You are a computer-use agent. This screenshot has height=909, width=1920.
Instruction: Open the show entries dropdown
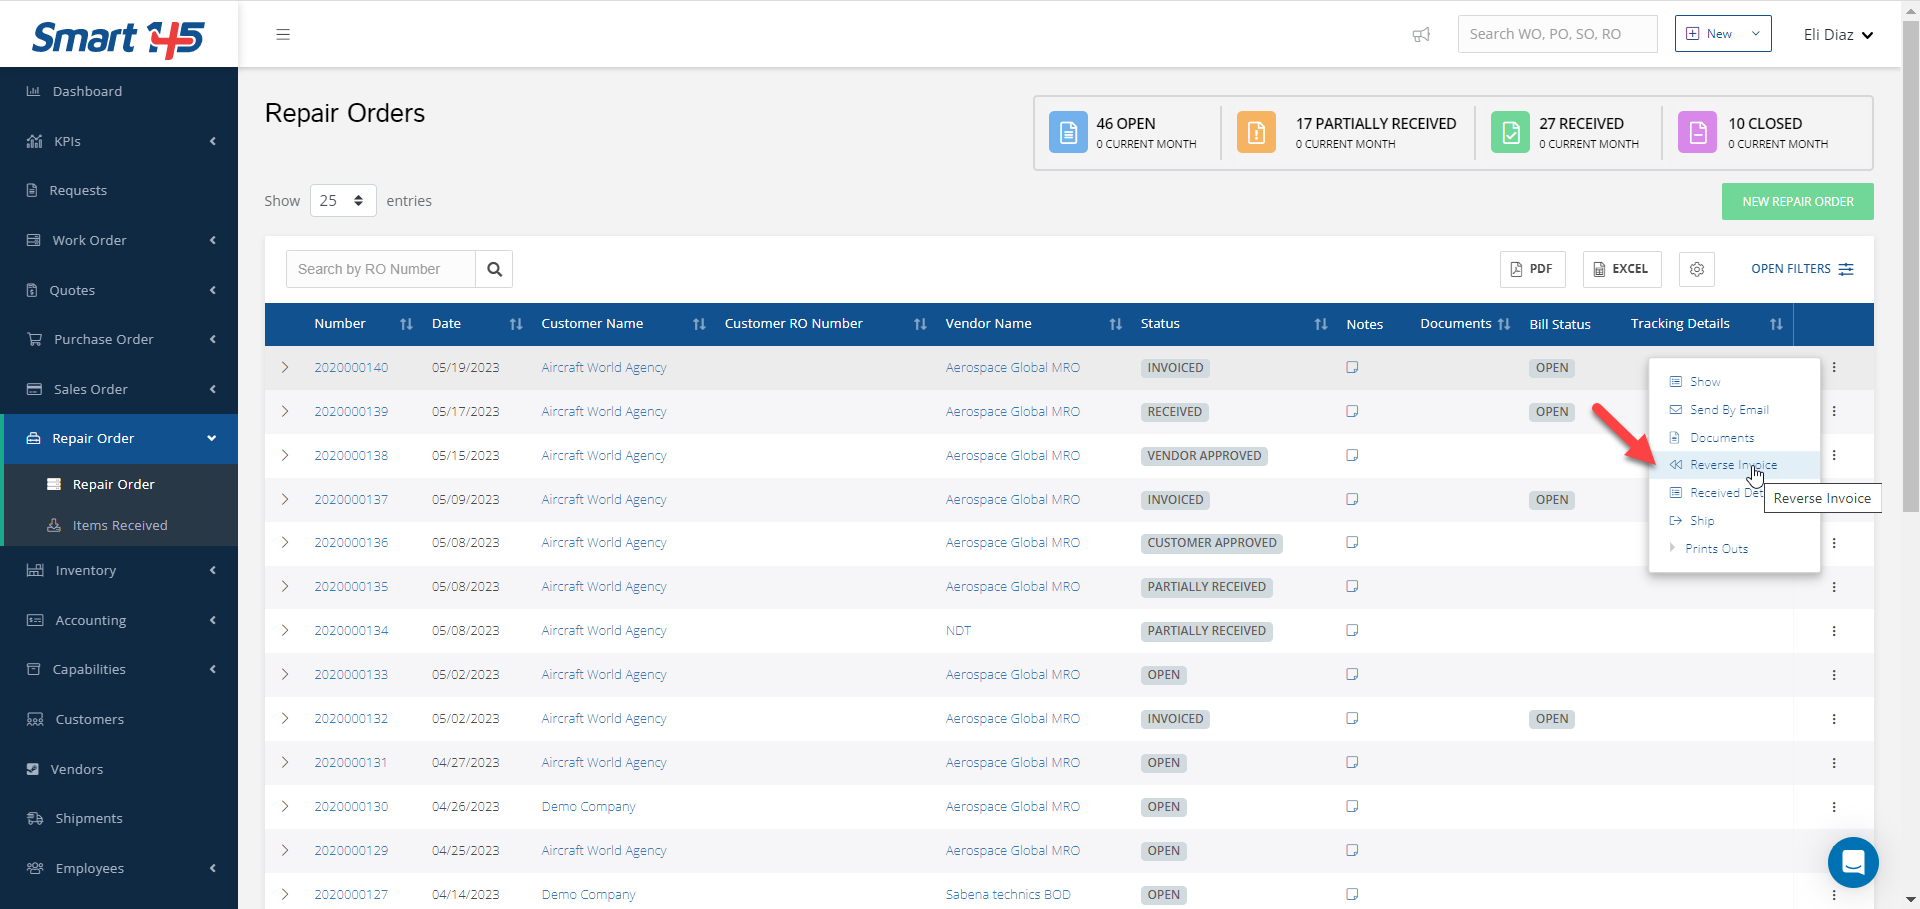click(x=342, y=201)
